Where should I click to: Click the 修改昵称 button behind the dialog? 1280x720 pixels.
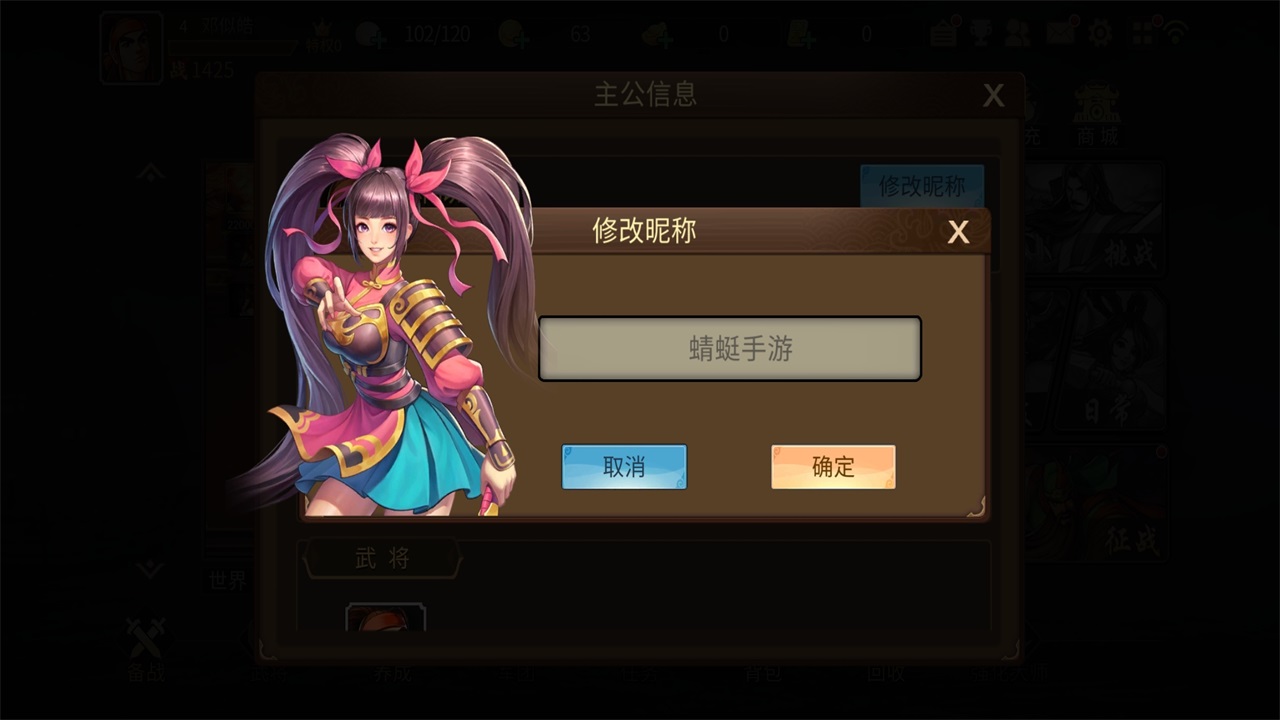click(922, 186)
